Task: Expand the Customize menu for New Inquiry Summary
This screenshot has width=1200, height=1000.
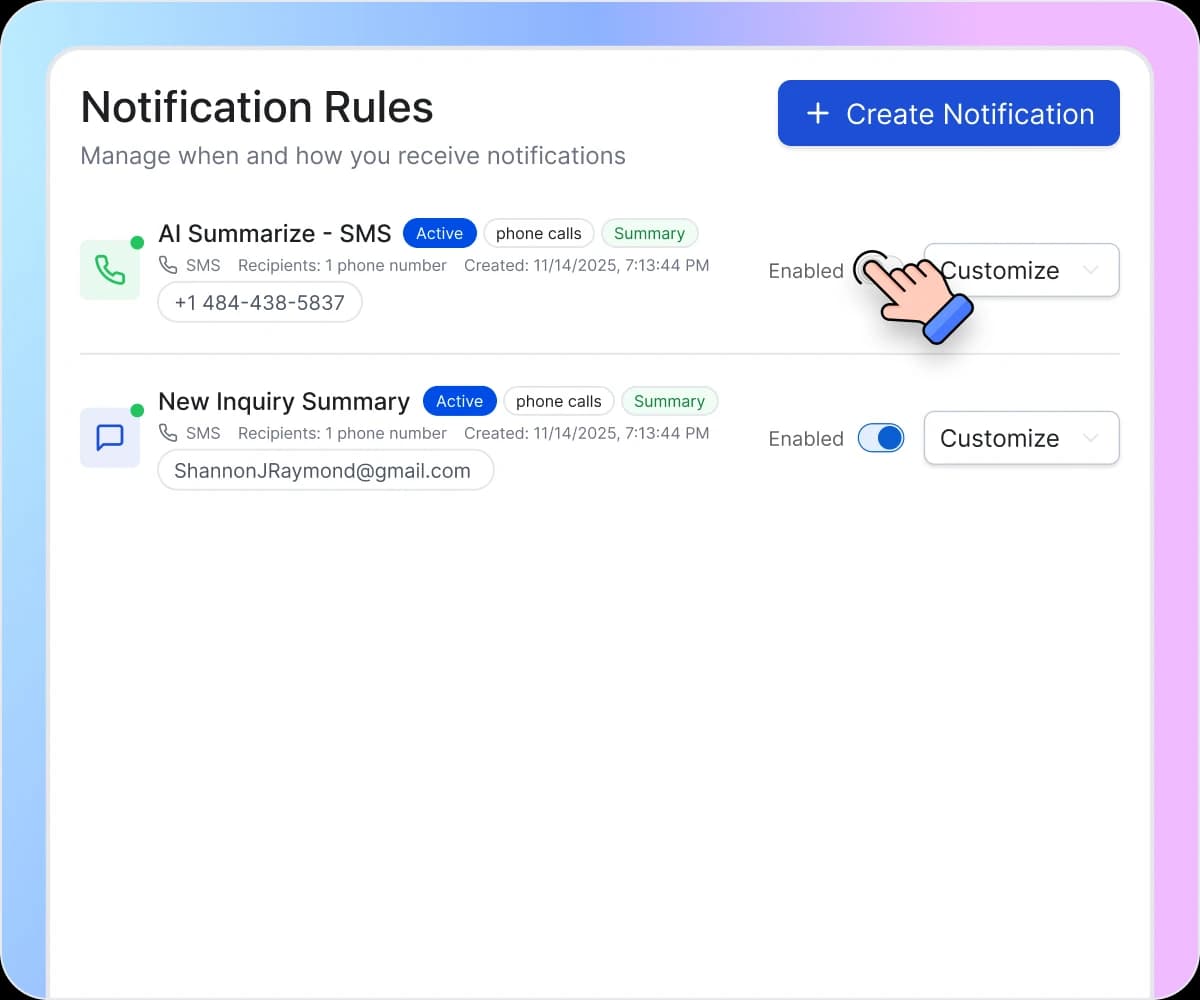Action: (x=1020, y=438)
